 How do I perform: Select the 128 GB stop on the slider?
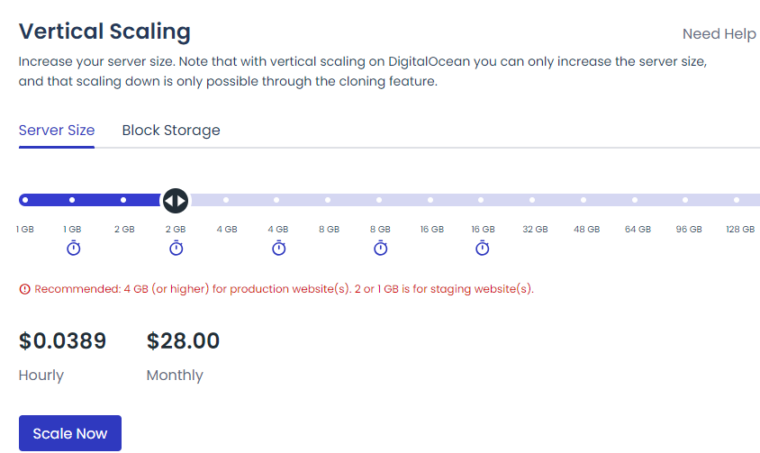(737, 200)
